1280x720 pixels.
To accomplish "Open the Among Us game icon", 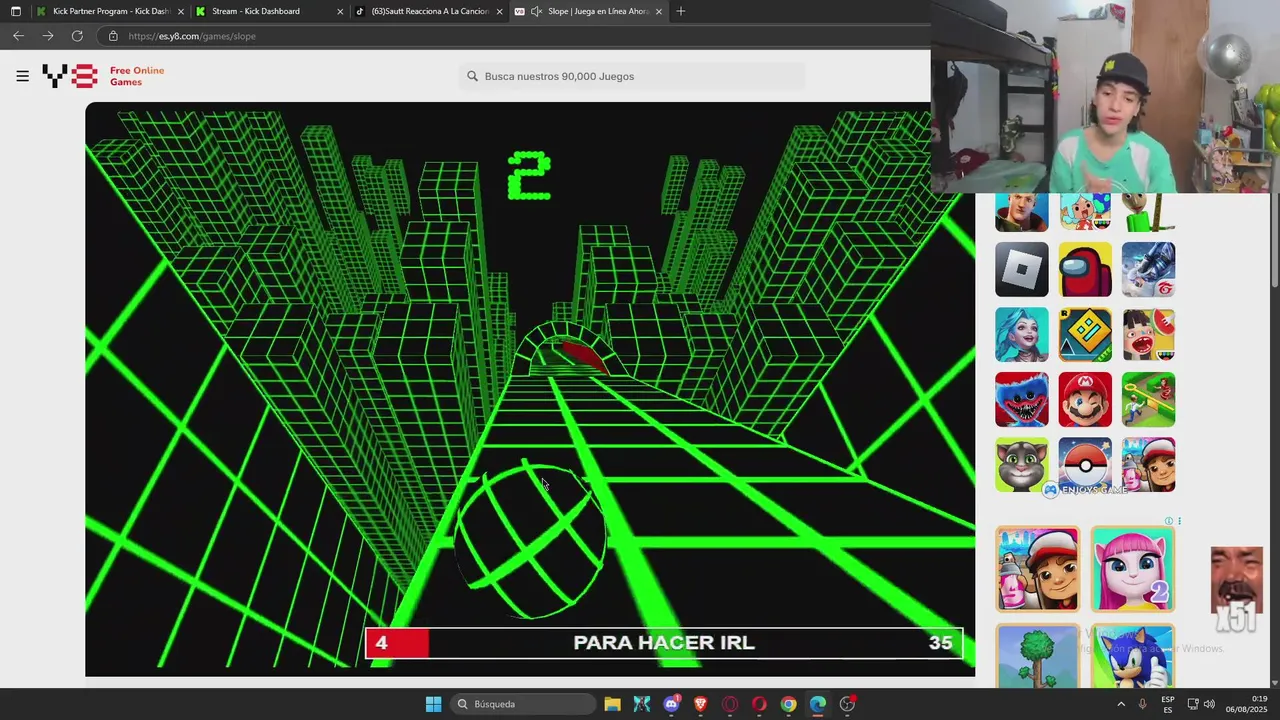I will pyautogui.click(x=1085, y=269).
